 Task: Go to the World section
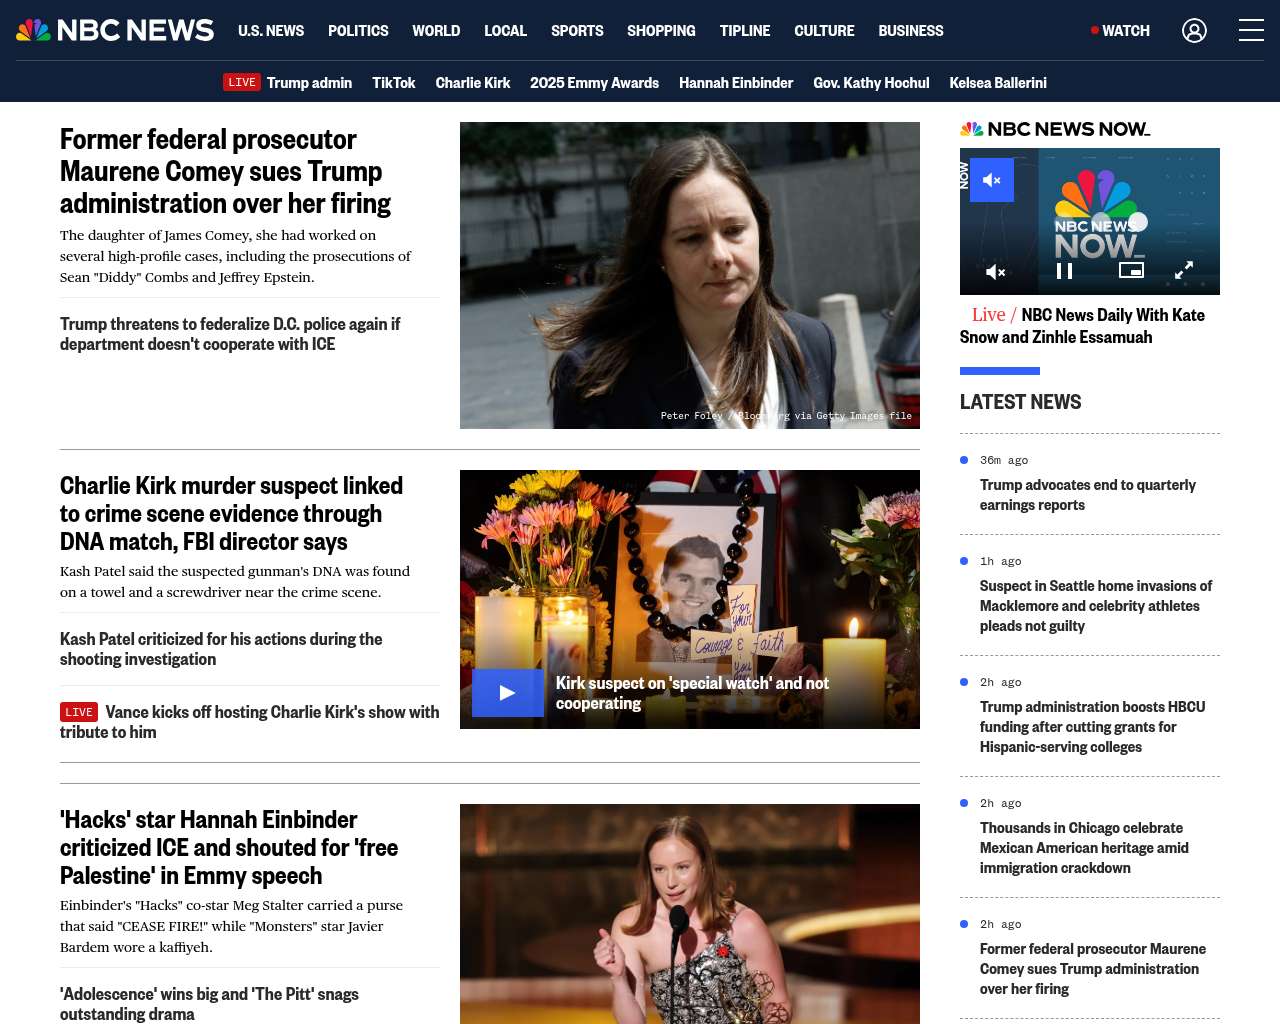click(436, 31)
